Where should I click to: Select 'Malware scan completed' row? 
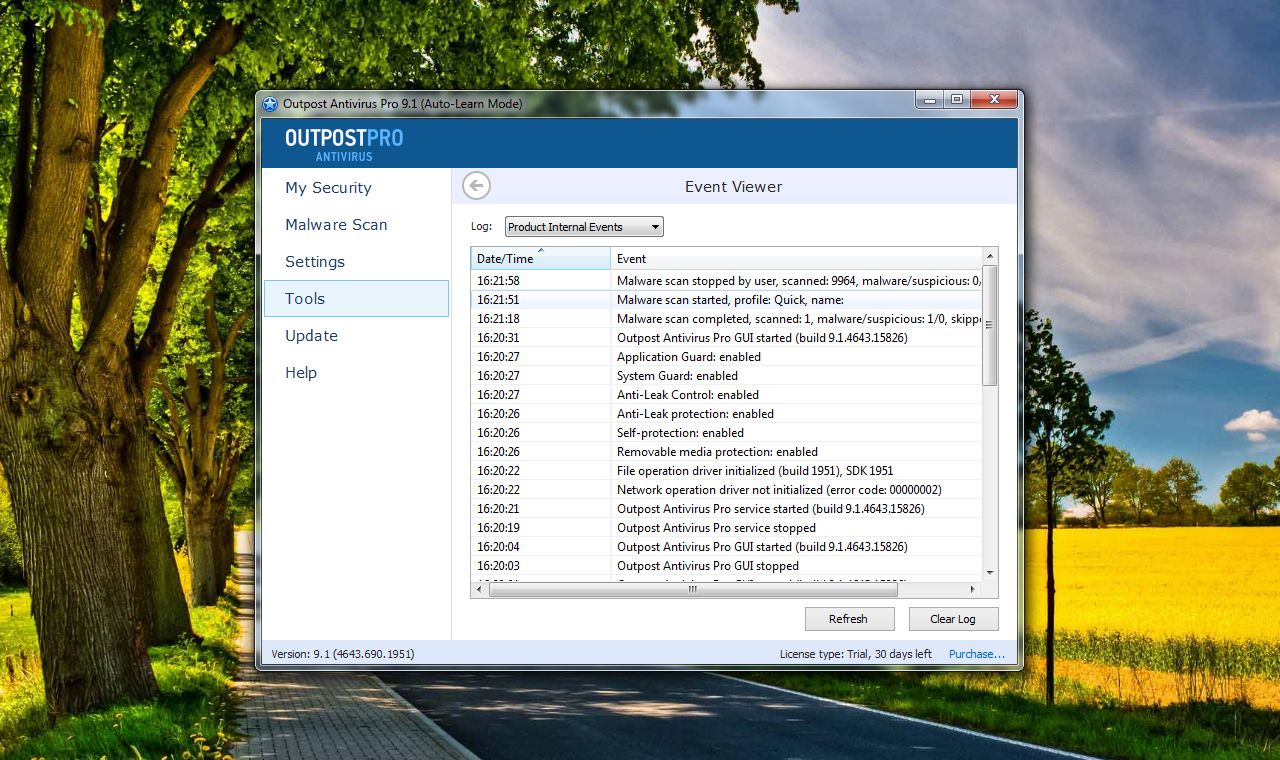[x=727, y=319]
